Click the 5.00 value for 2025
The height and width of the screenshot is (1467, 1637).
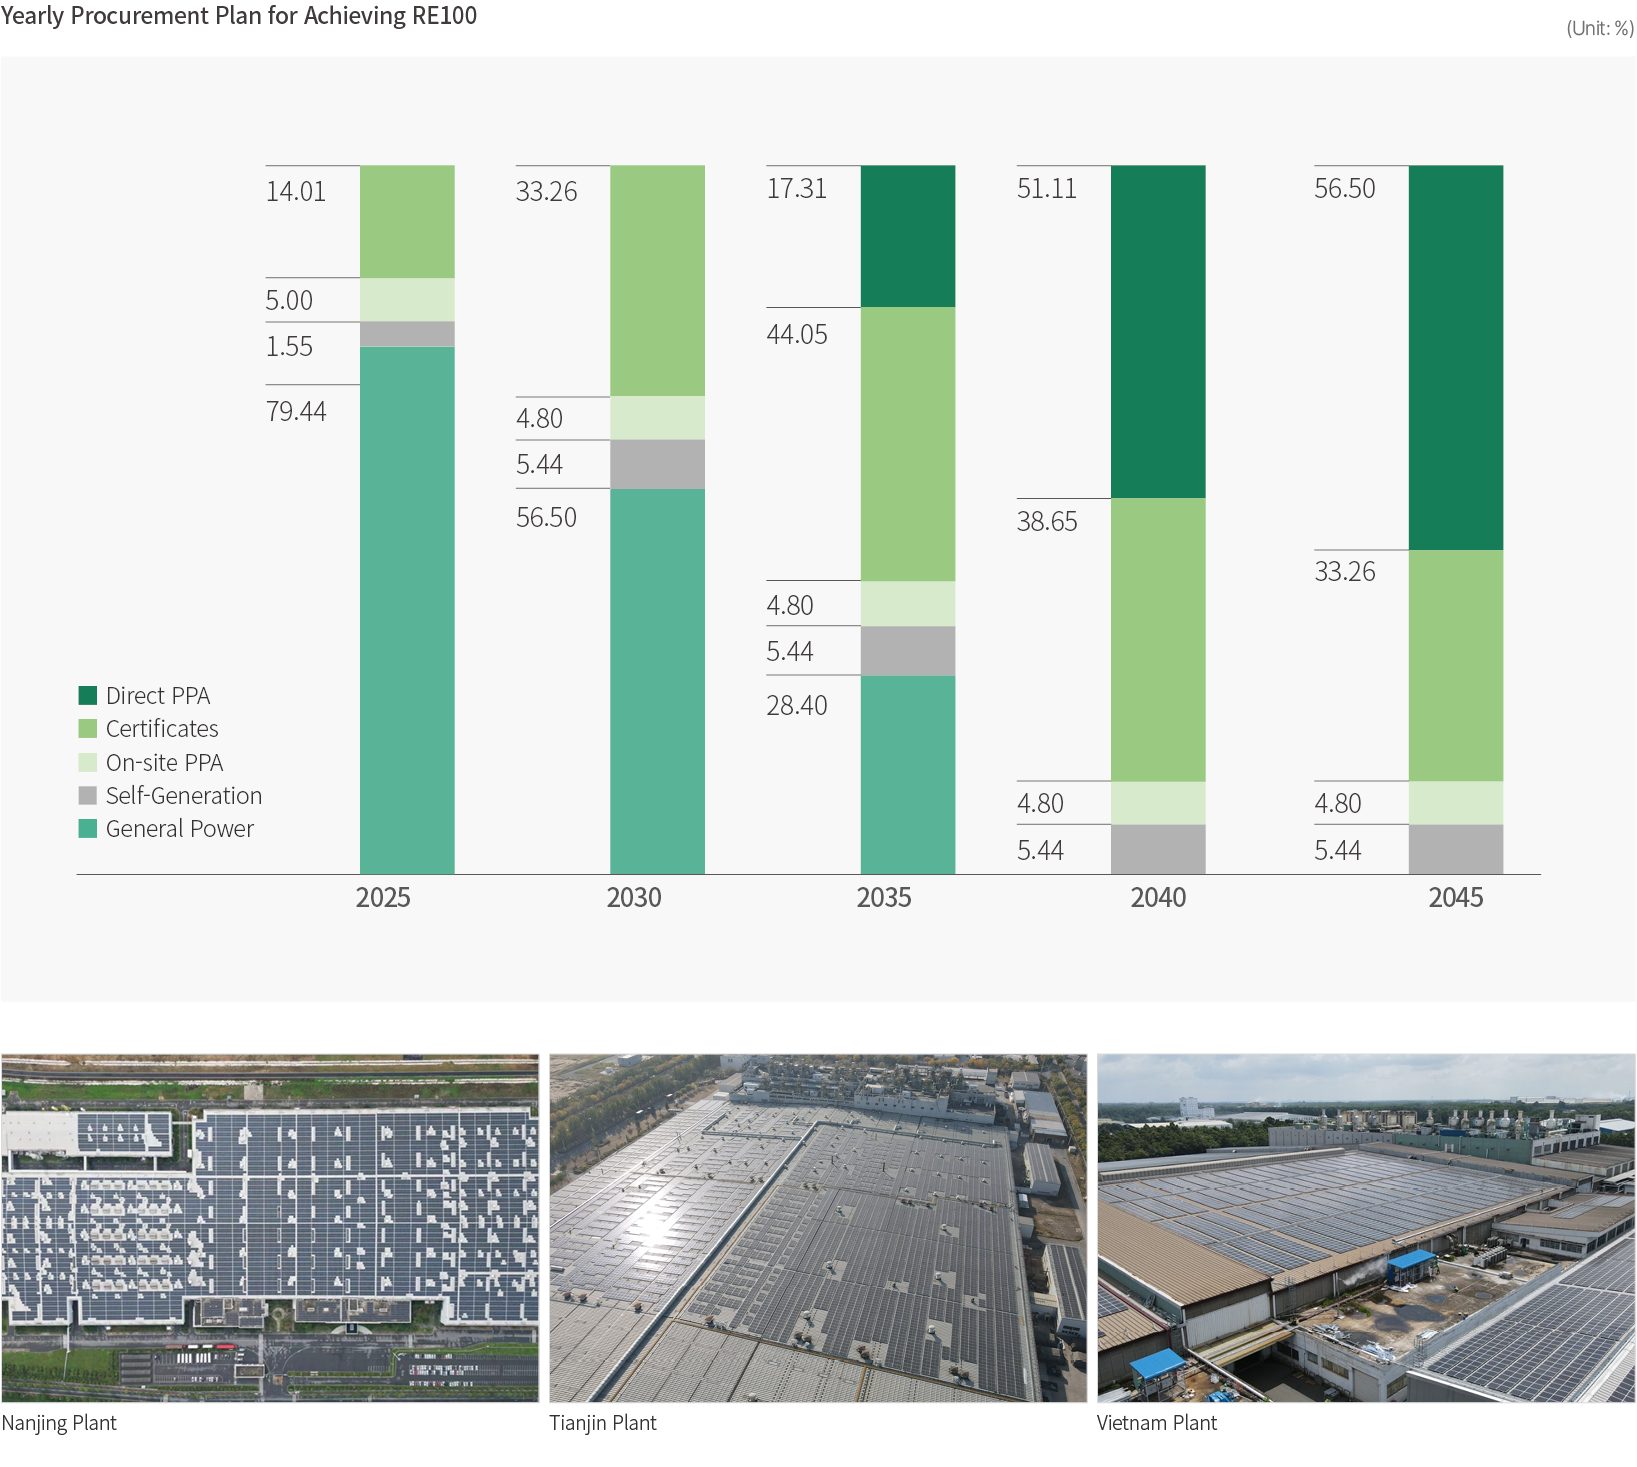click(289, 300)
